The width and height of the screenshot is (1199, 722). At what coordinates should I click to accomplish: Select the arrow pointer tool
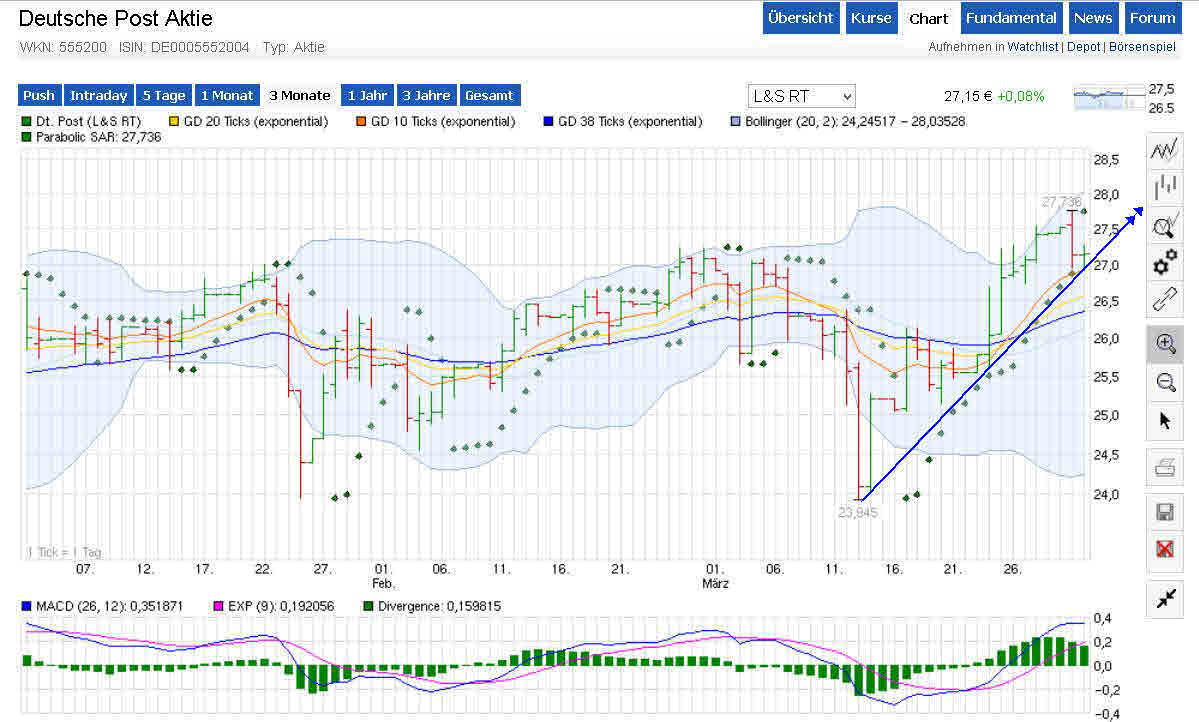1164,420
